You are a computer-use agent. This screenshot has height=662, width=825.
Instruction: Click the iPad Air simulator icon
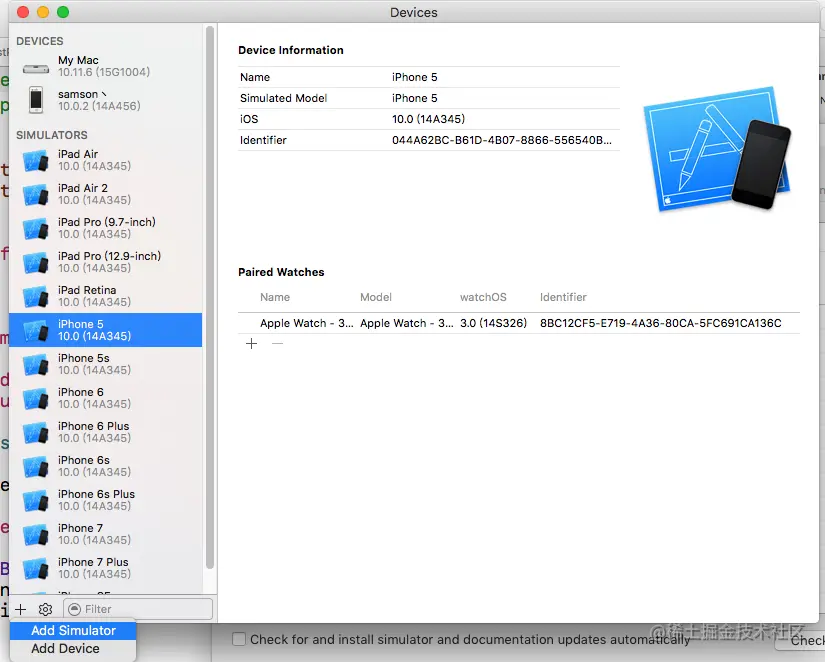tap(36, 161)
